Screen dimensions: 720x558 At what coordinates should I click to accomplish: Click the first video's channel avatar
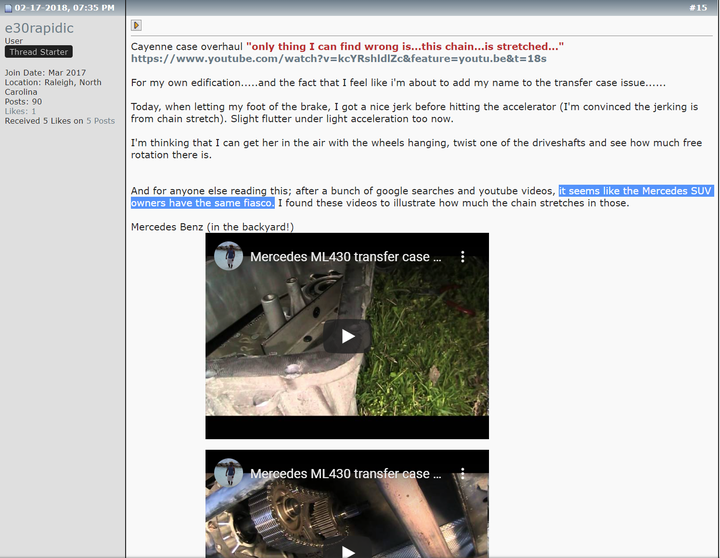pos(228,255)
